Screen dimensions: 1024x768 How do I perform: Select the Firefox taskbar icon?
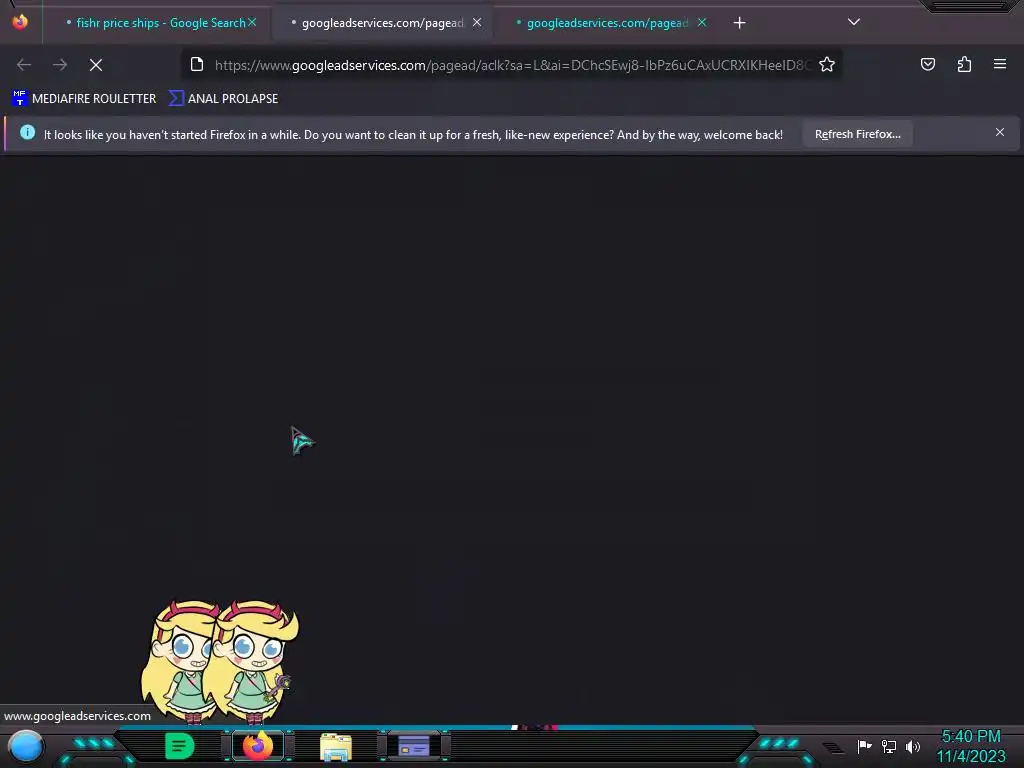(x=258, y=746)
